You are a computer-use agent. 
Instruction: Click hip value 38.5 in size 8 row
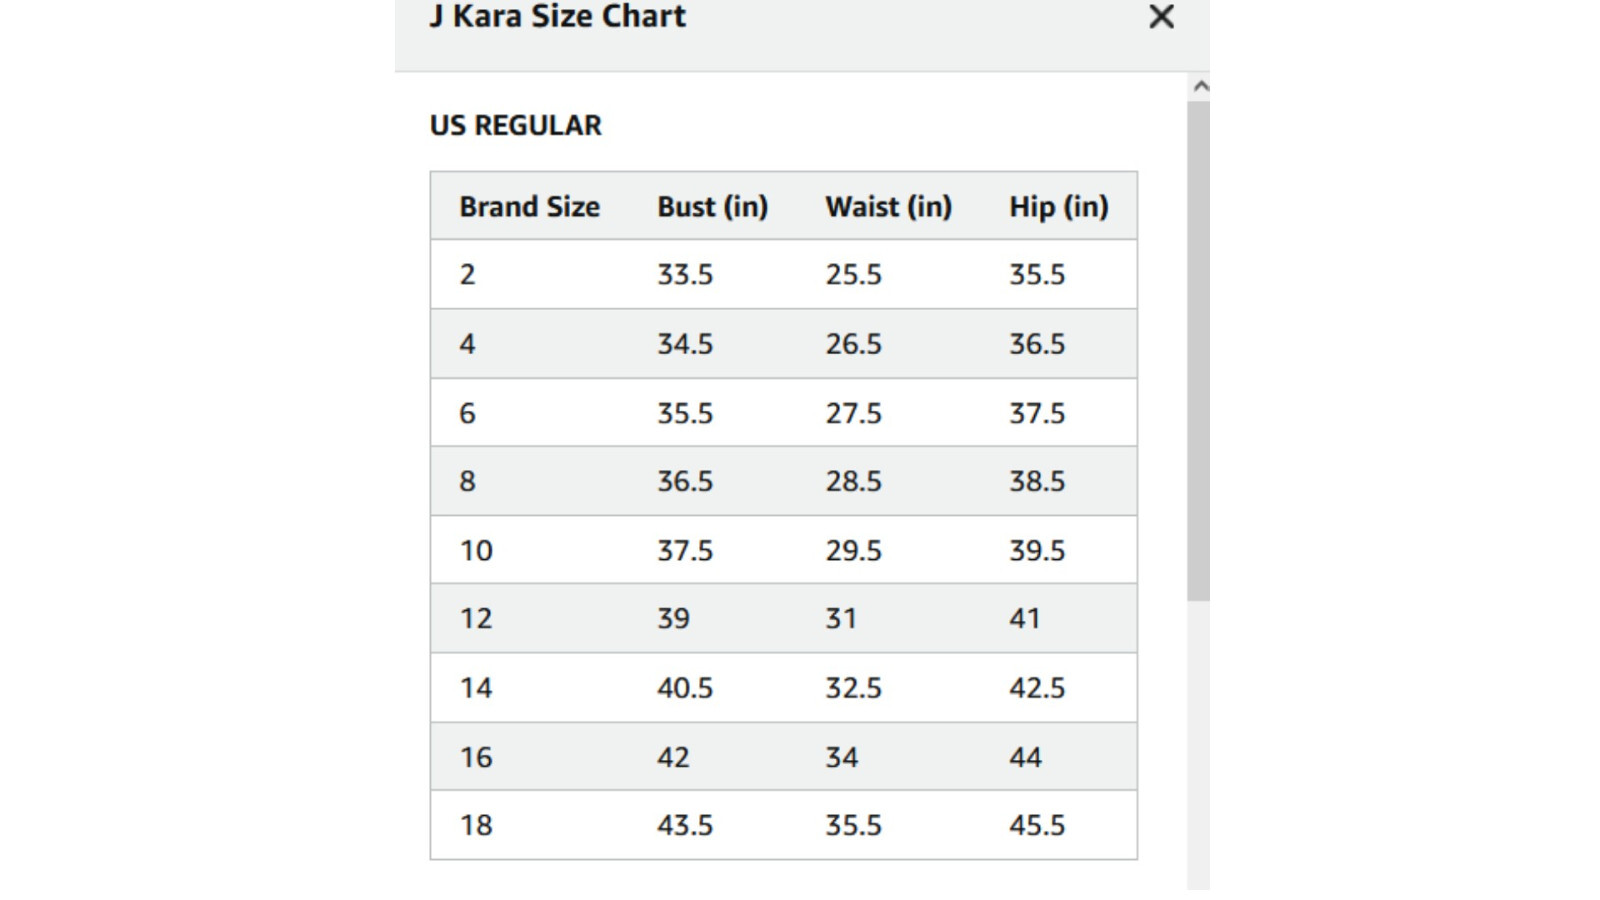click(1037, 482)
